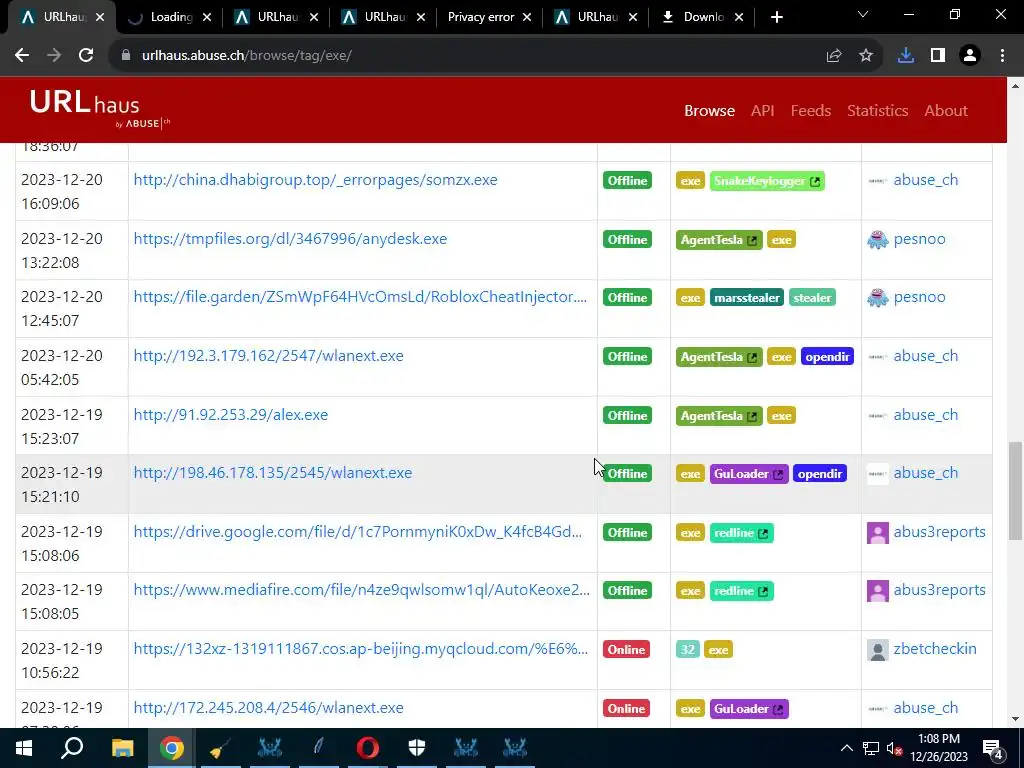Open File Explorer from taskbar
Image resolution: width=1024 pixels, height=768 pixels.
(122, 748)
